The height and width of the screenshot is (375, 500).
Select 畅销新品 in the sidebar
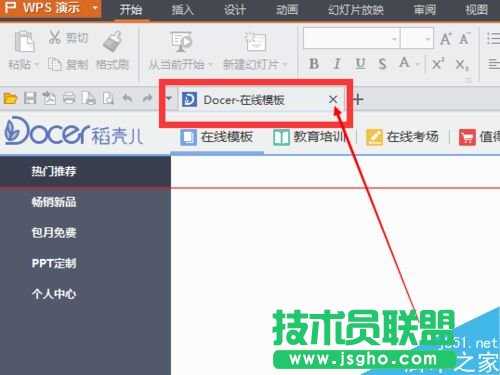pos(85,202)
